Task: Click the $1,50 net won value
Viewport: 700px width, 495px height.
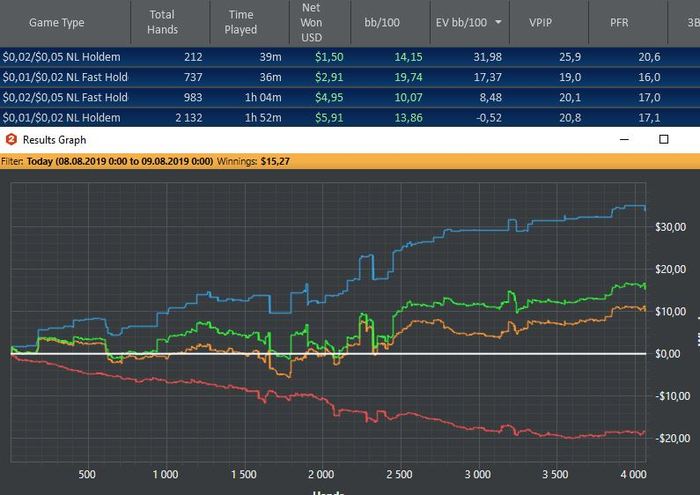Action: point(329,57)
